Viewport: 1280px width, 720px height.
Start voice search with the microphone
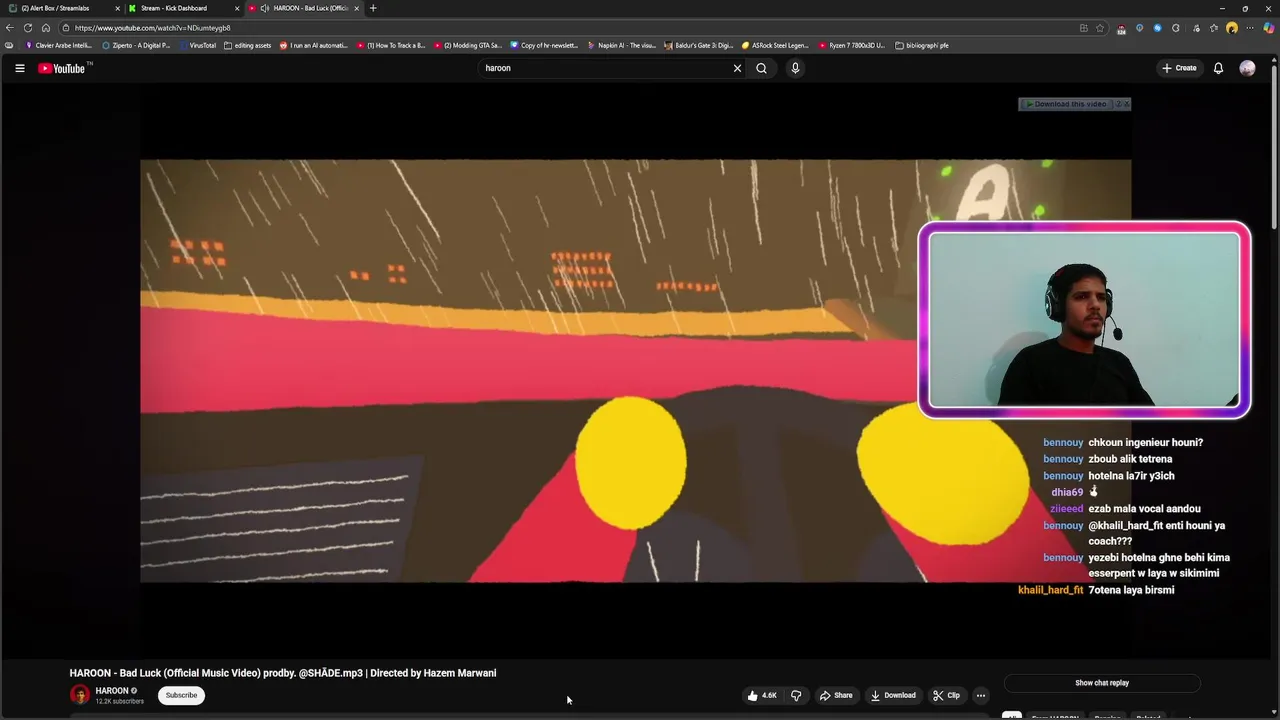[x=795, y=68]
